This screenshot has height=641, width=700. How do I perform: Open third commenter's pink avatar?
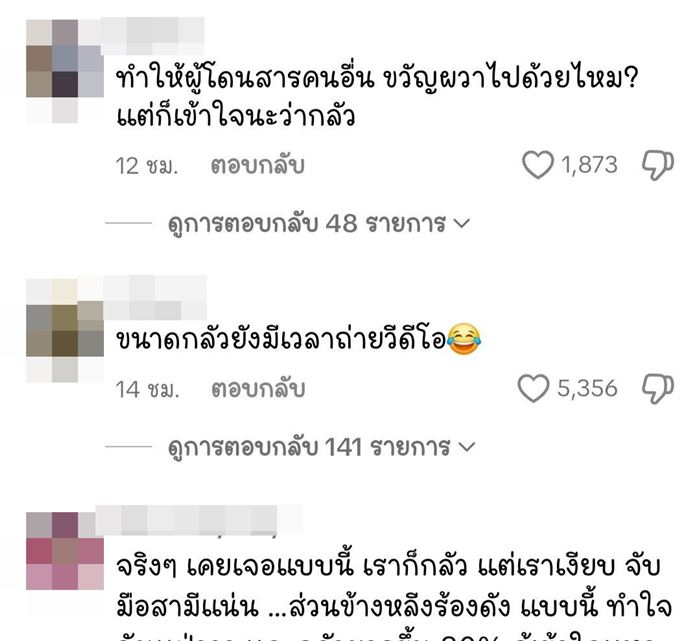tap(65, 551)
